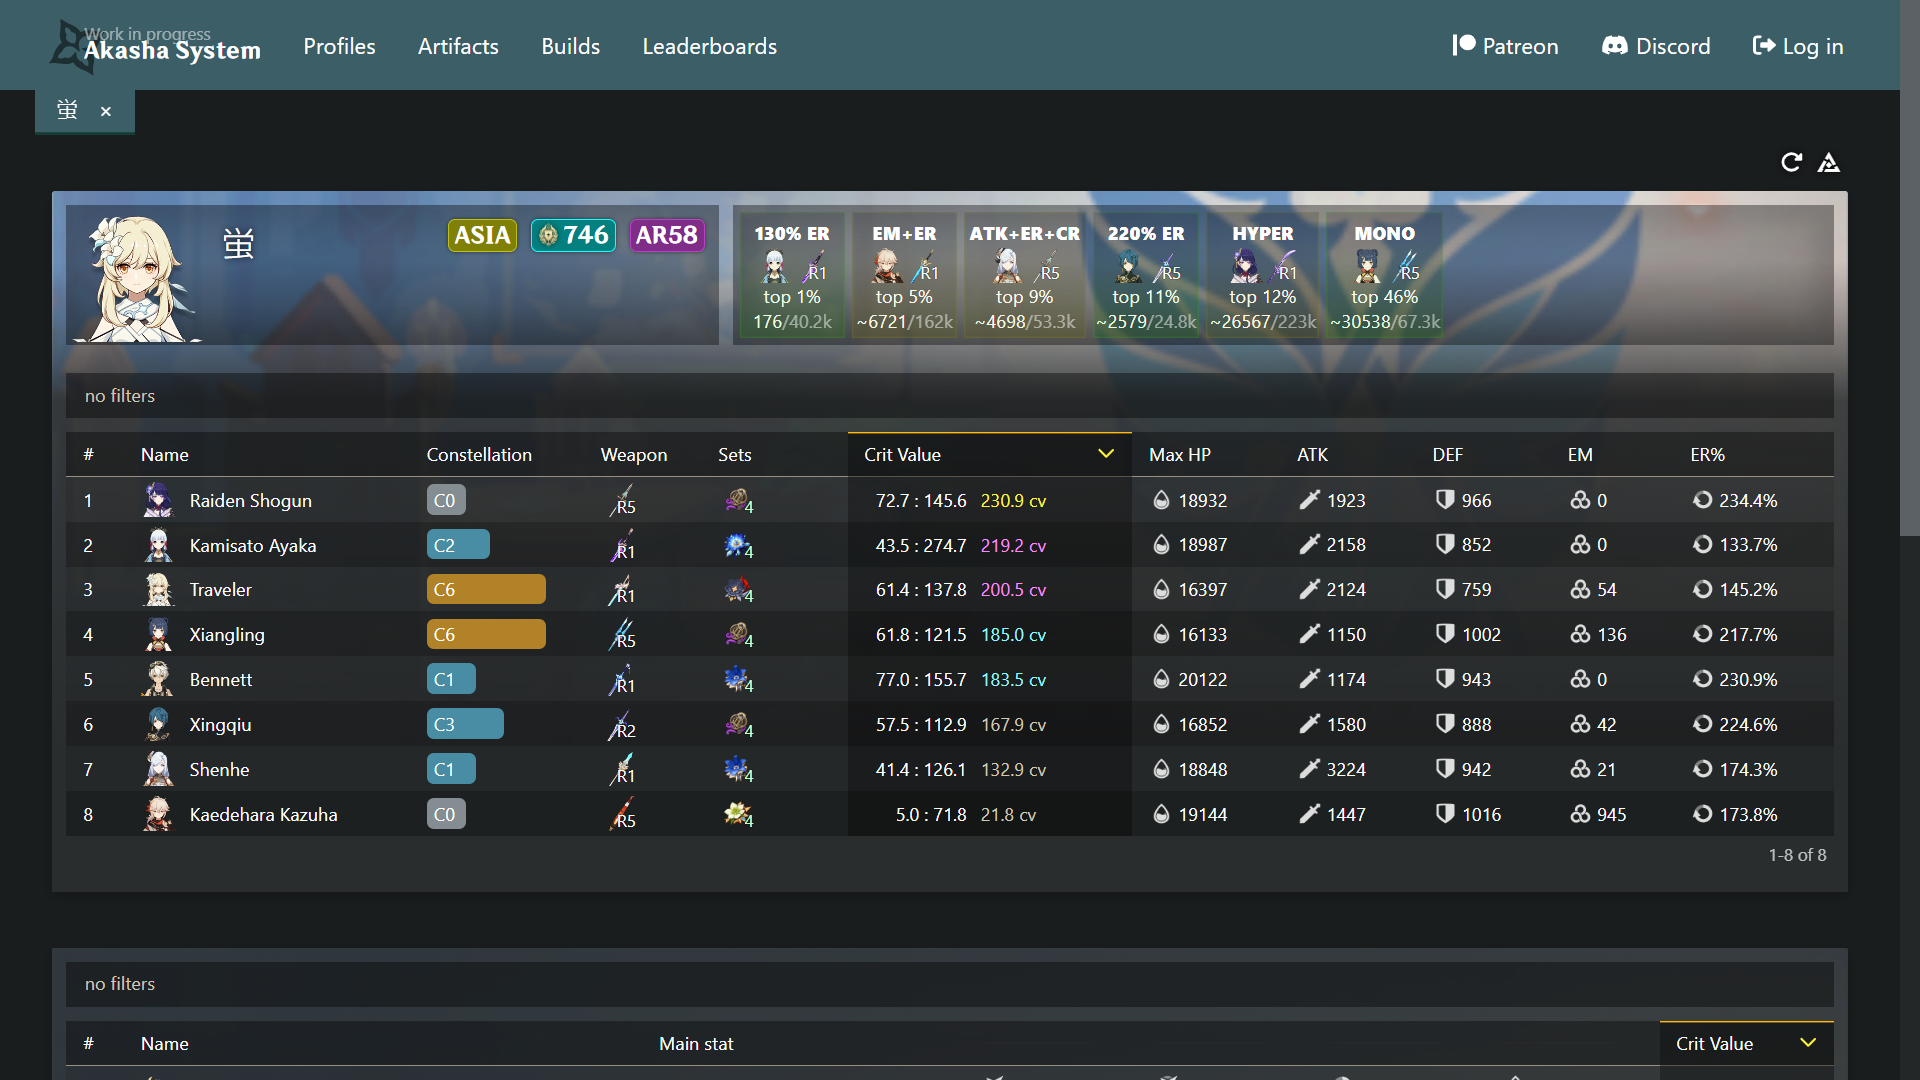Click the Enka triangle logo icon
Image resolution: width=1920 pixels, height=1080 pixels.
1829,162
